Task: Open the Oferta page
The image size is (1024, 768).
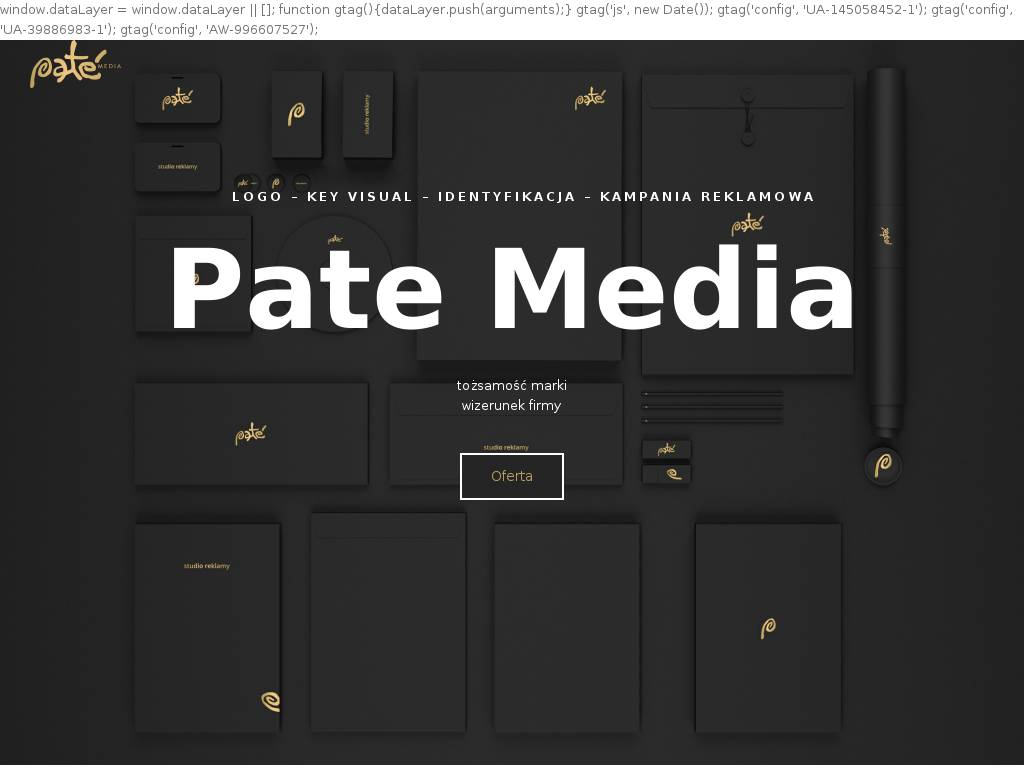Action: click(x=511, y=476)
